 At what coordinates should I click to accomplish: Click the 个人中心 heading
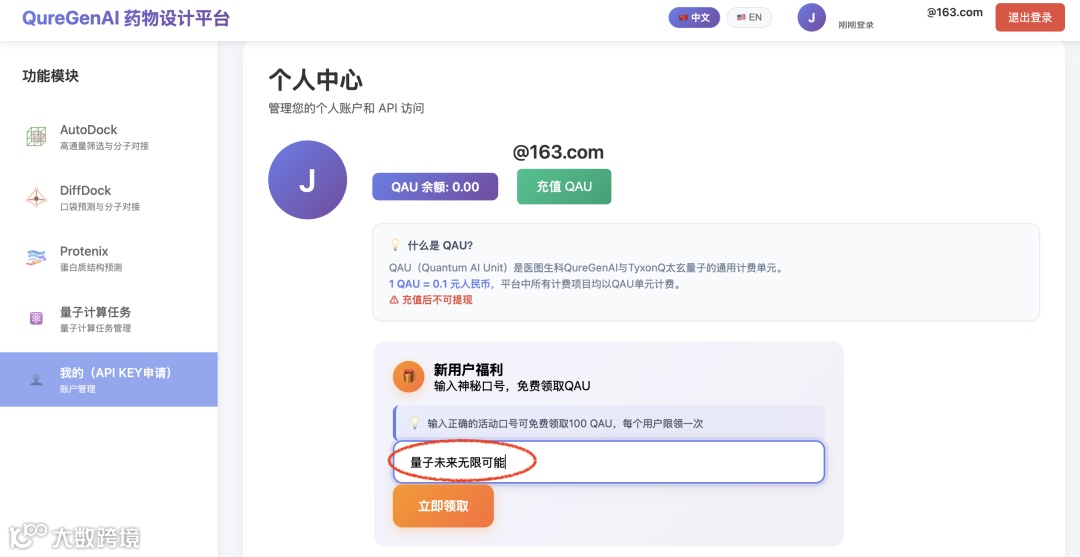click(x=315, y=80)
